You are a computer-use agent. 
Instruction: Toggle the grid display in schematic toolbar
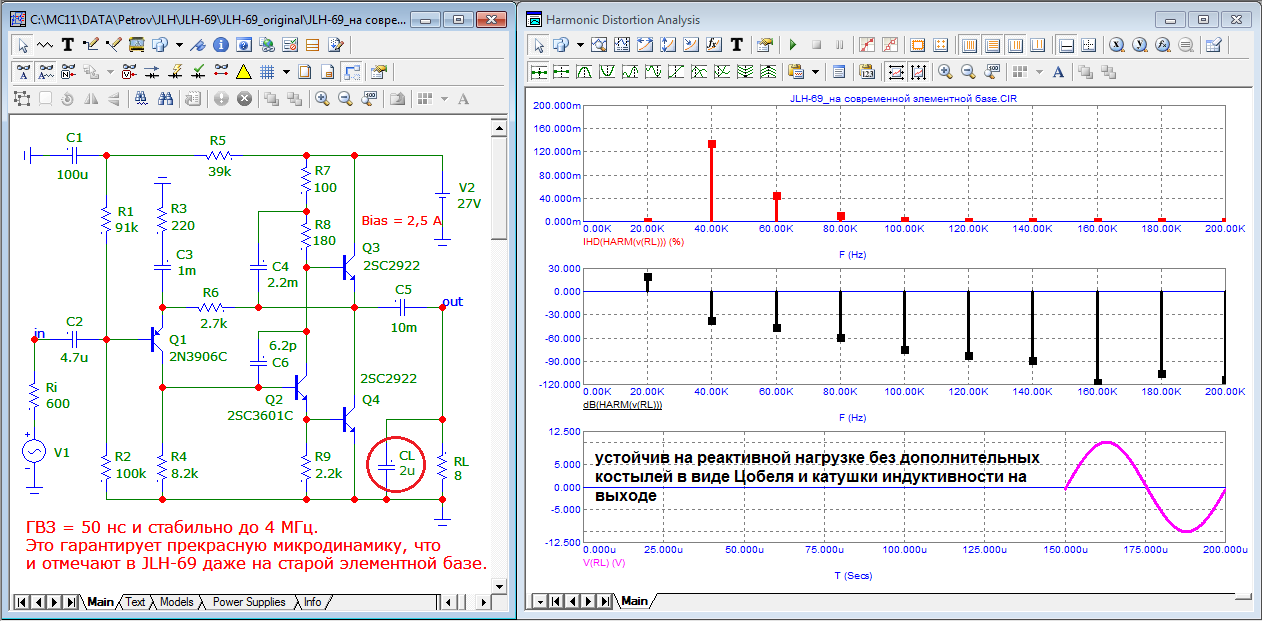(267, 71)
